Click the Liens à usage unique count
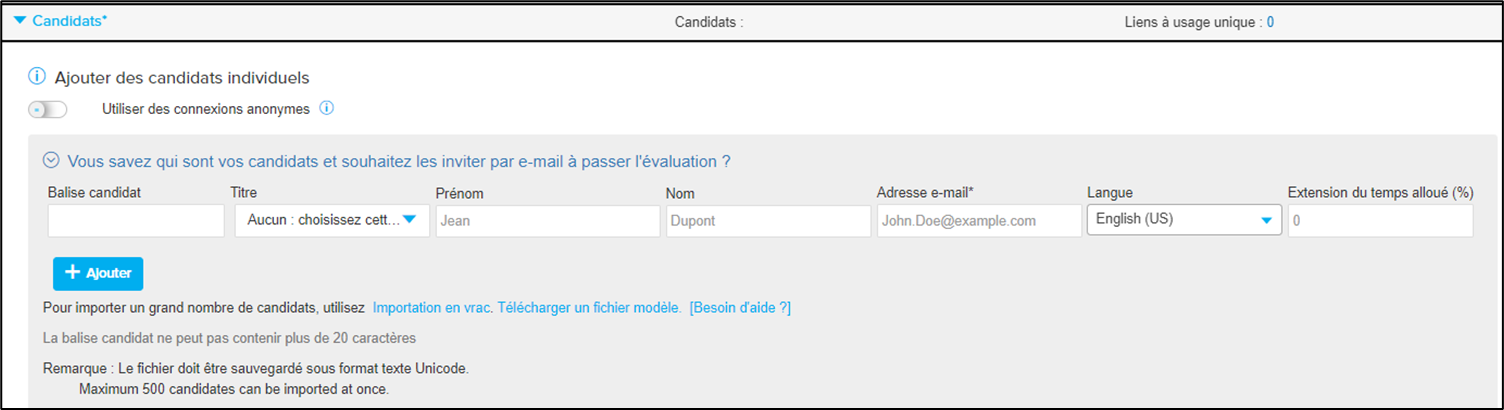 (1270, 21)
